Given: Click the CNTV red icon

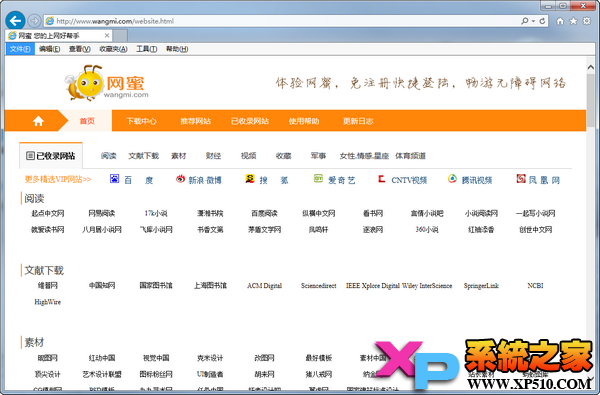Looking at the screenshot, I should pyautogui.click(x=382, y=179).
